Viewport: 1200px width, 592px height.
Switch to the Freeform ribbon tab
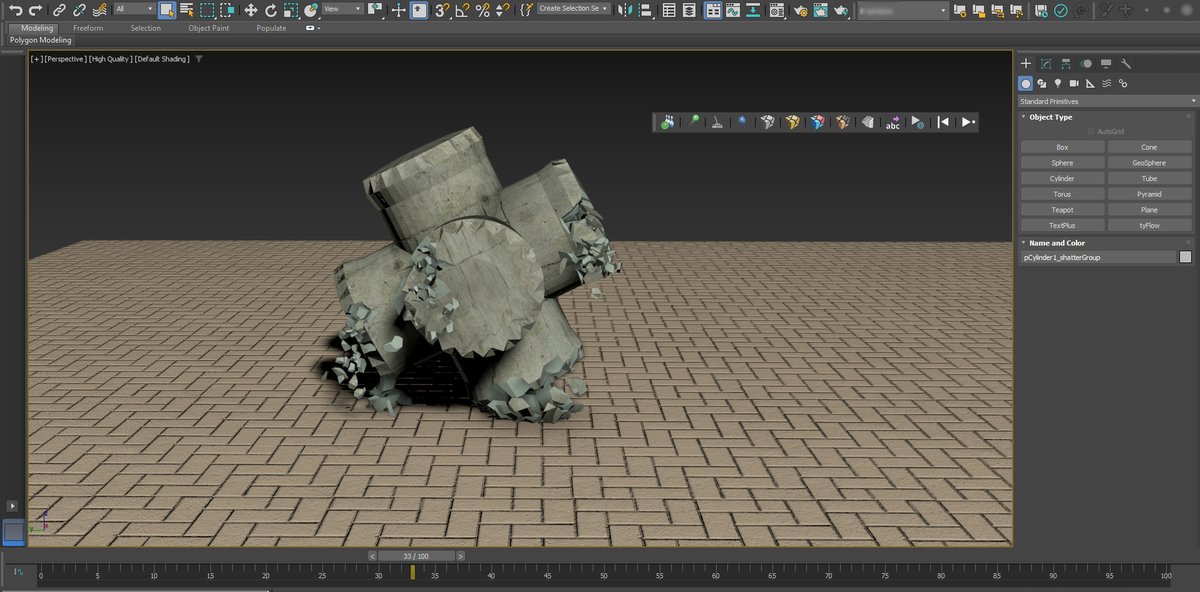[88, 28]
